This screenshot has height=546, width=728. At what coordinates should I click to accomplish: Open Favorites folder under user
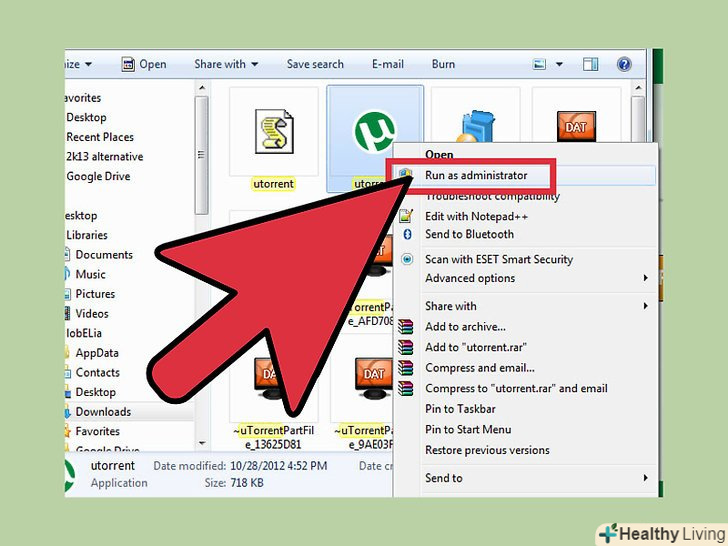point(98,431)
